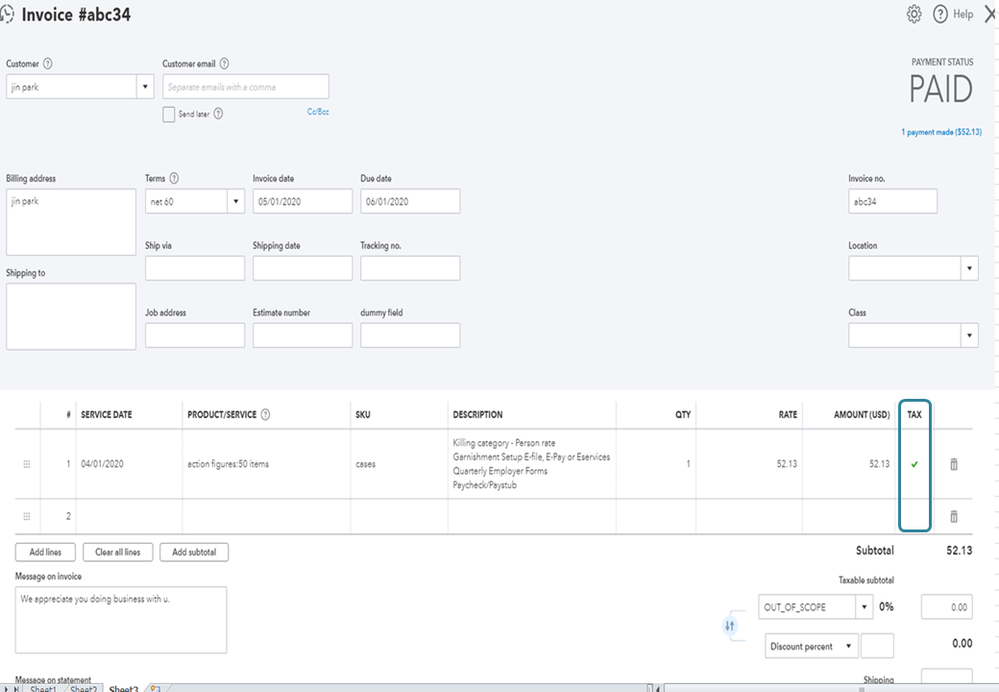Switch to the Sheet2 tab
Screen dimensions: 999x692
tap(84, 689)
